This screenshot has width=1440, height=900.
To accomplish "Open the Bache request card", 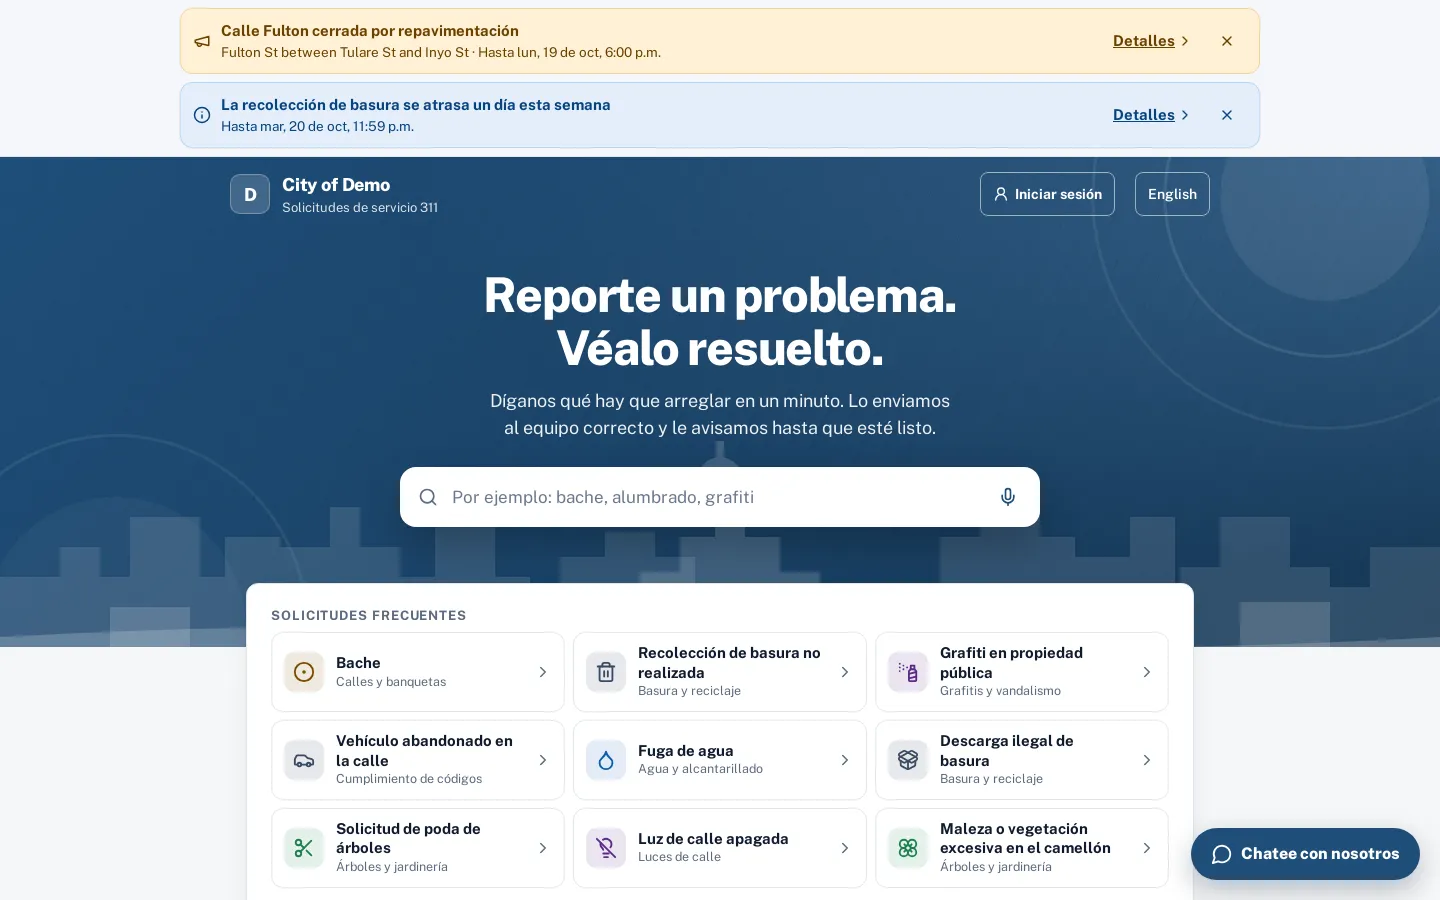I will click(x=418, y=672).
